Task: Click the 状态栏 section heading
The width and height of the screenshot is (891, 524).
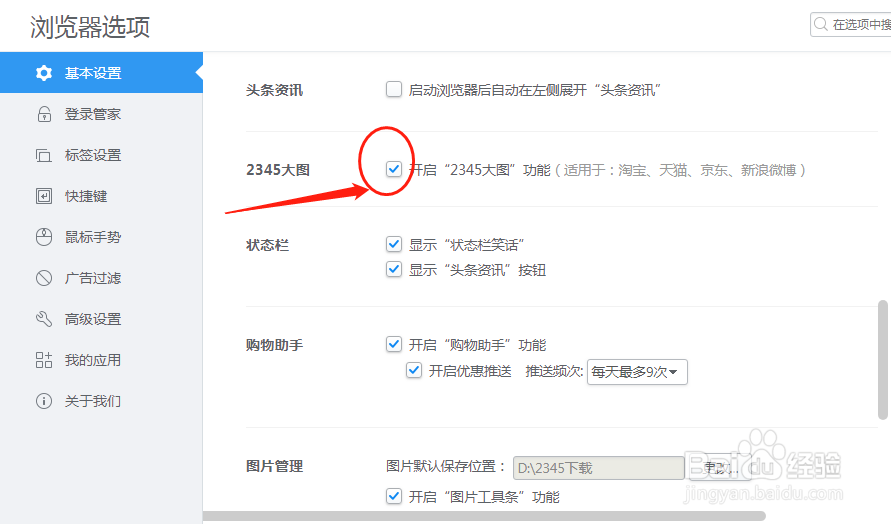Action: tap(267, 245)
